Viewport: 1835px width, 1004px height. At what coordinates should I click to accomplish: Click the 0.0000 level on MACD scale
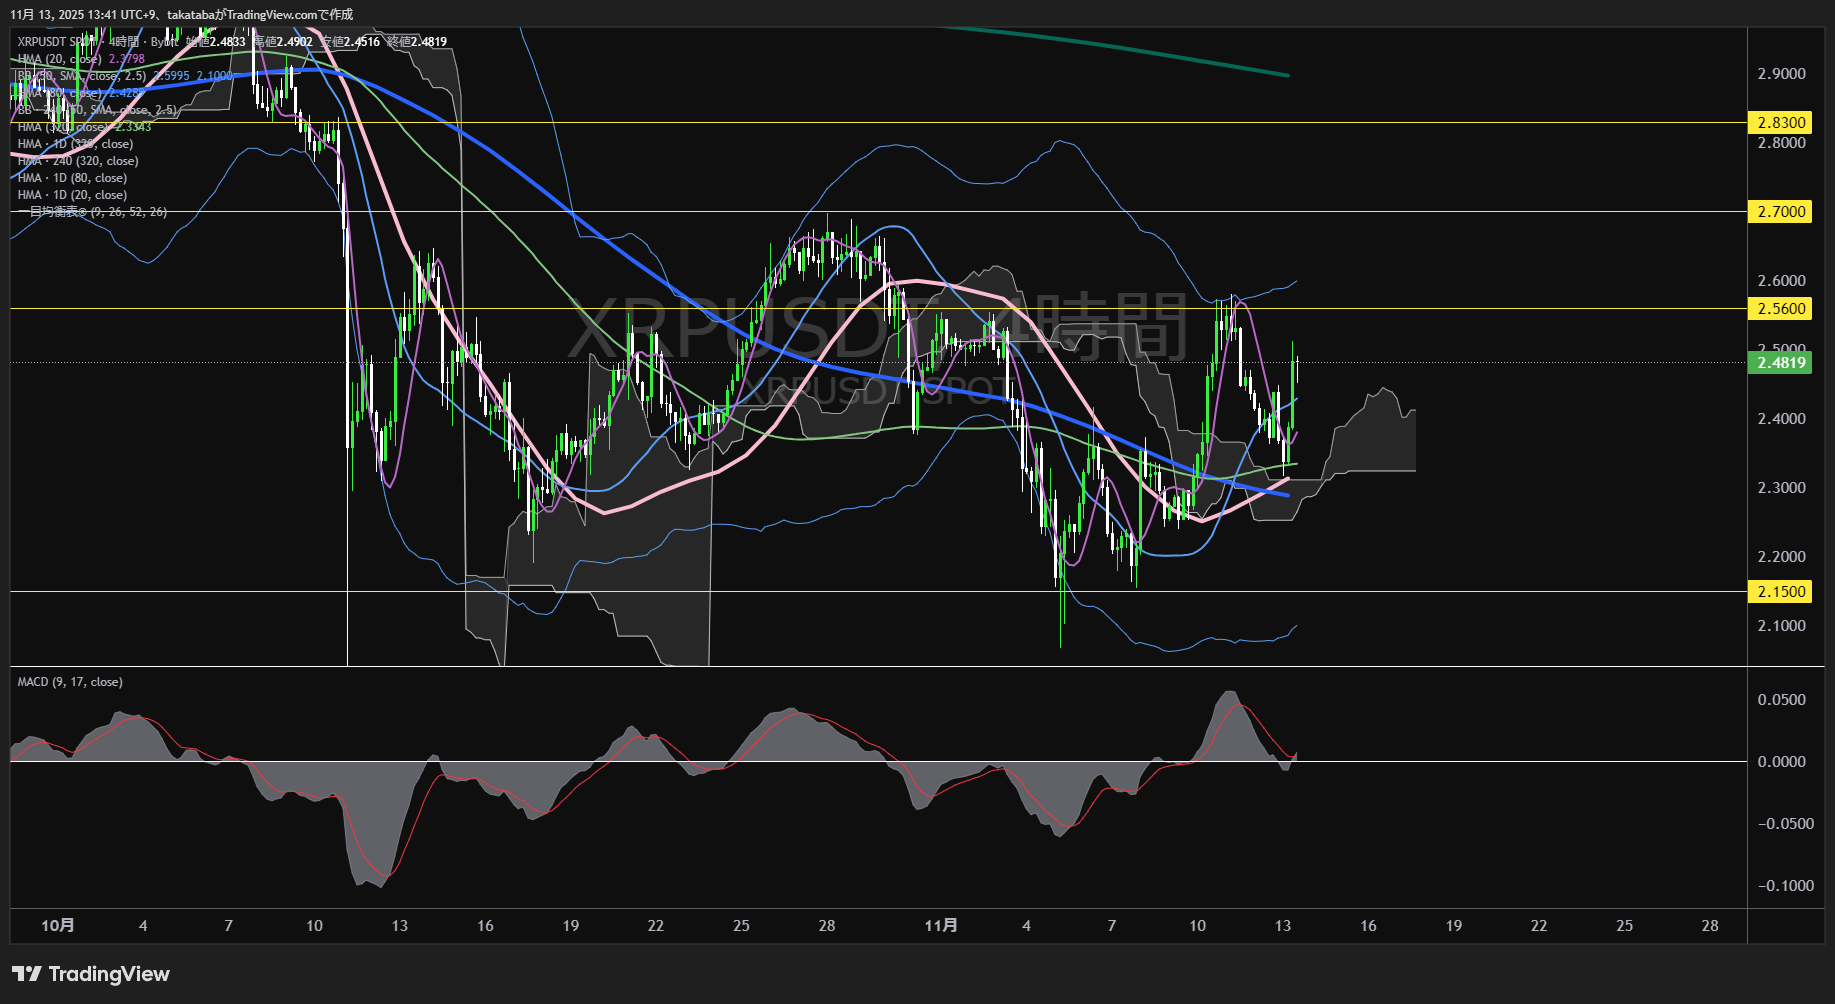coord(1781,762)
